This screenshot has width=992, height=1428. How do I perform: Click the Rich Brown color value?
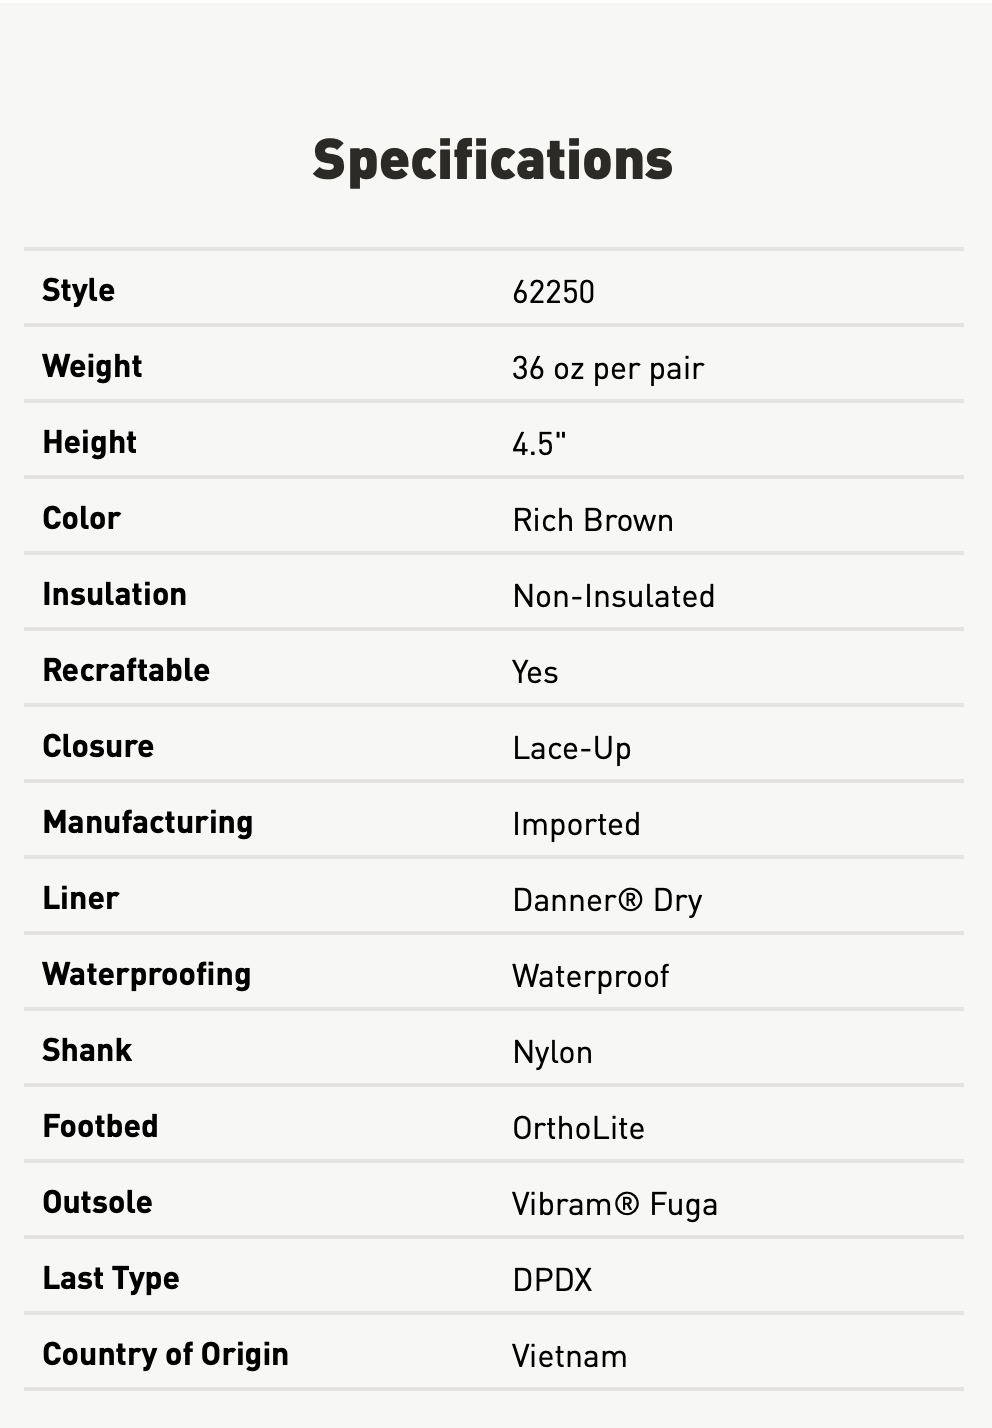(593, 520)
